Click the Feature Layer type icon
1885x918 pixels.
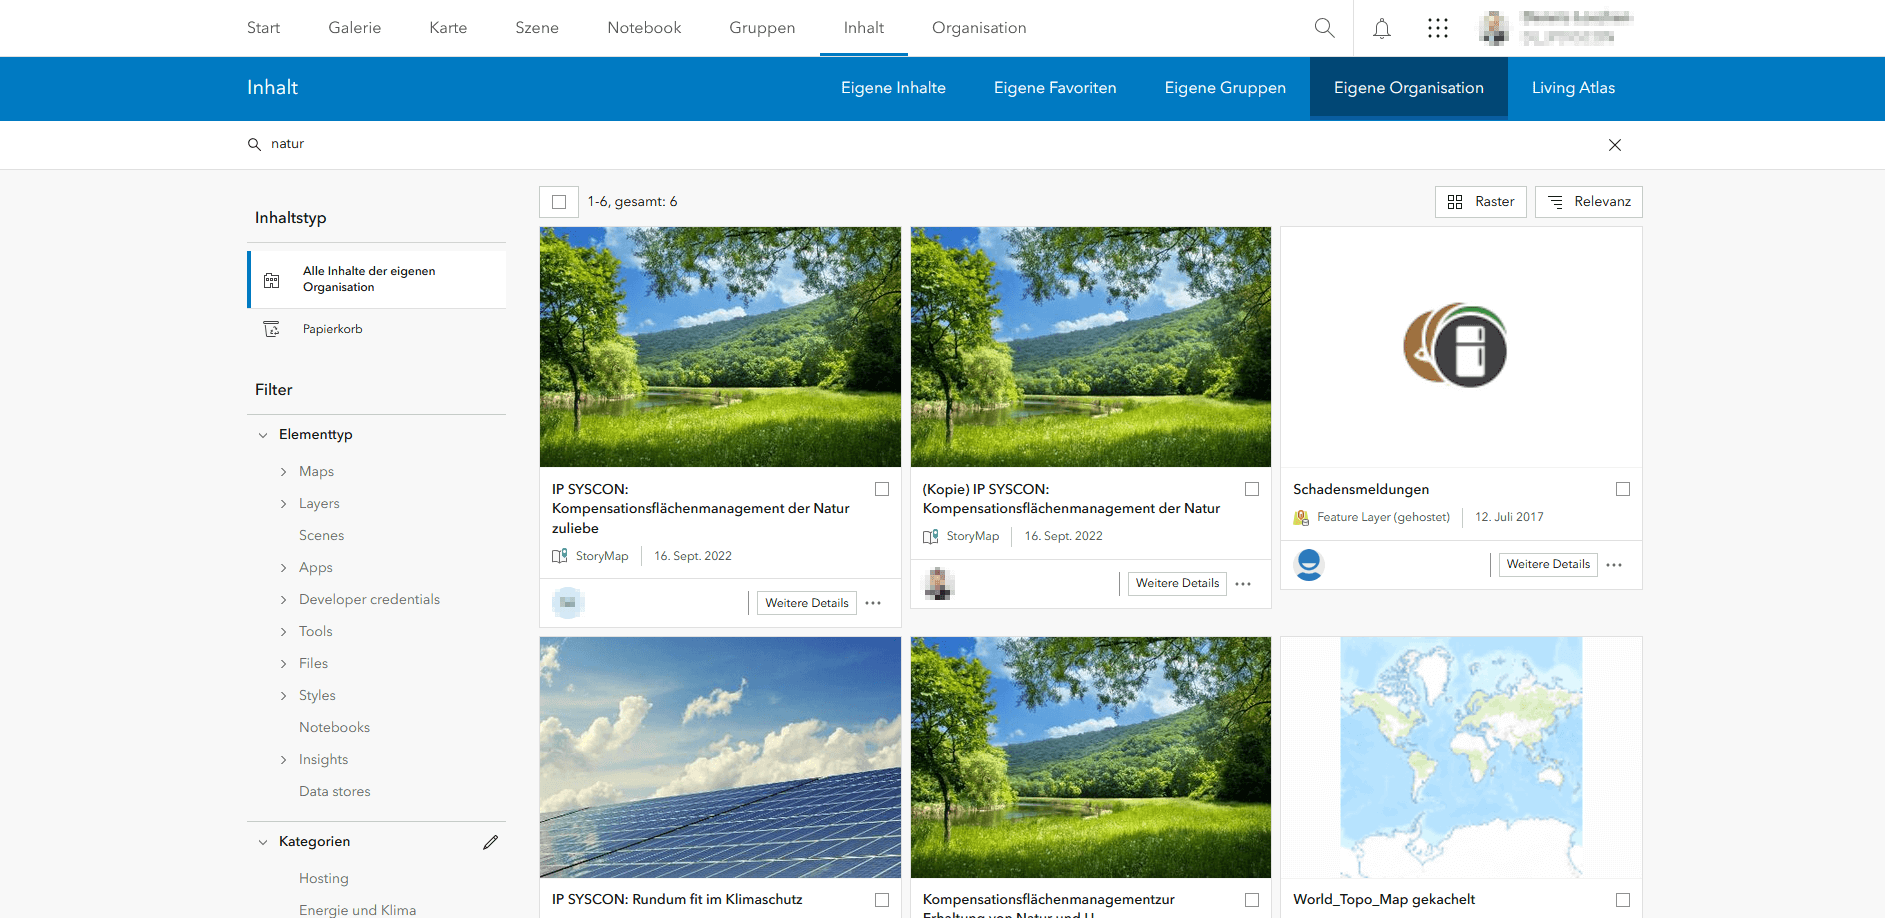1301,517
